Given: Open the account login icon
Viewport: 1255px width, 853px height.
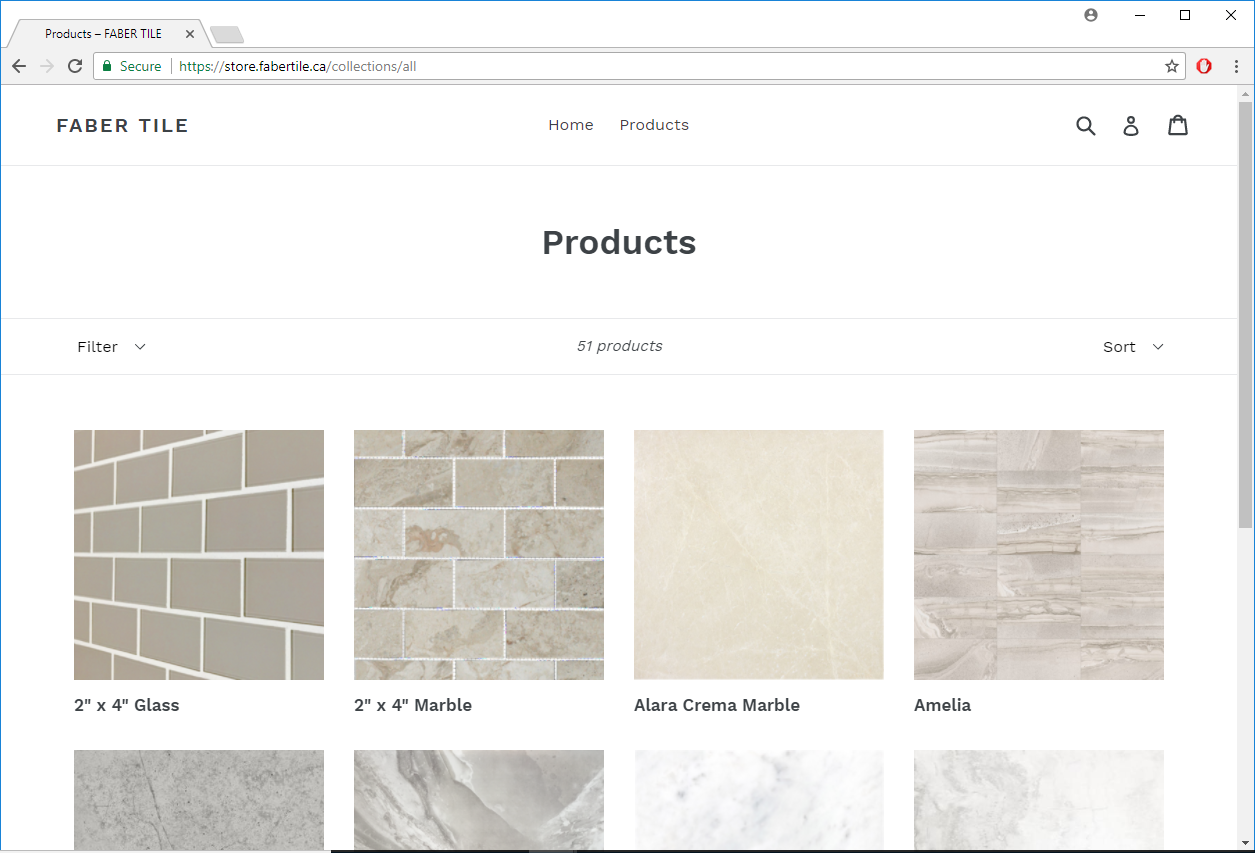Looking at the screenshot, I should [x=1131, y=125].
